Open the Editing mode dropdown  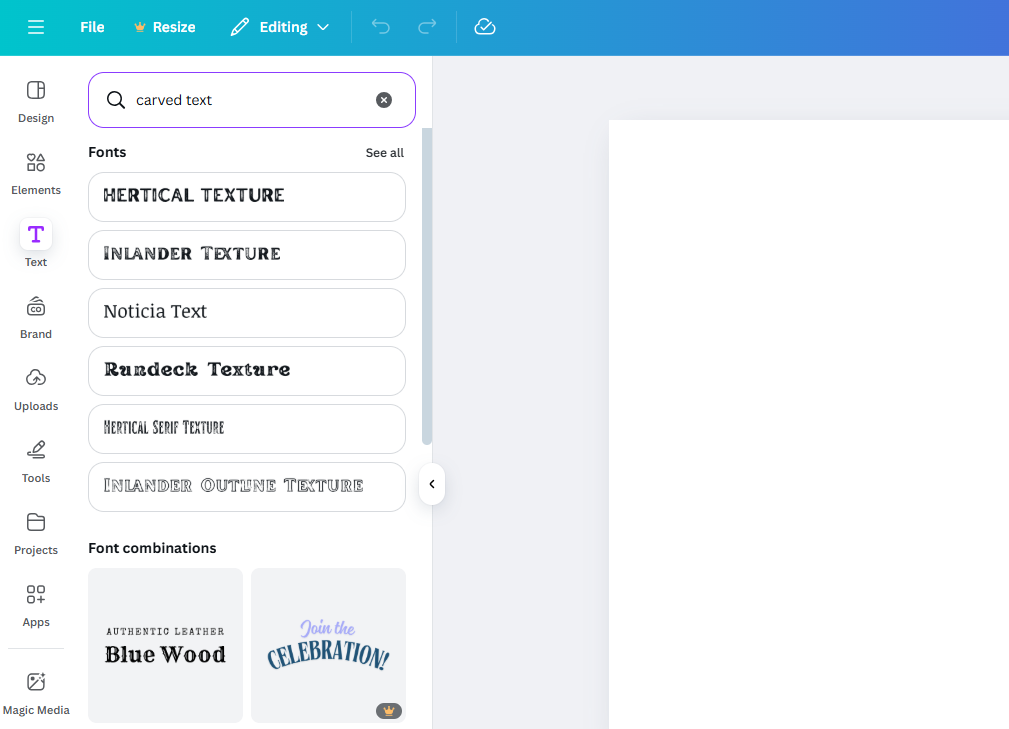pyautogui.click(x=280, y=27)
